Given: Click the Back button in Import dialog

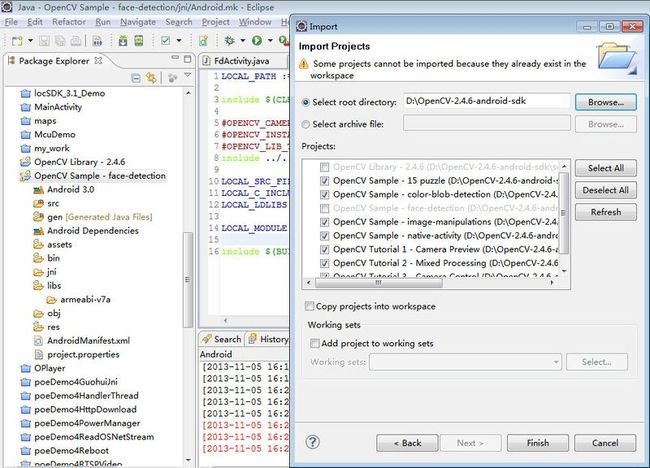Looking at the screenshot, I should pyautogui.click(x=407, y=443).
